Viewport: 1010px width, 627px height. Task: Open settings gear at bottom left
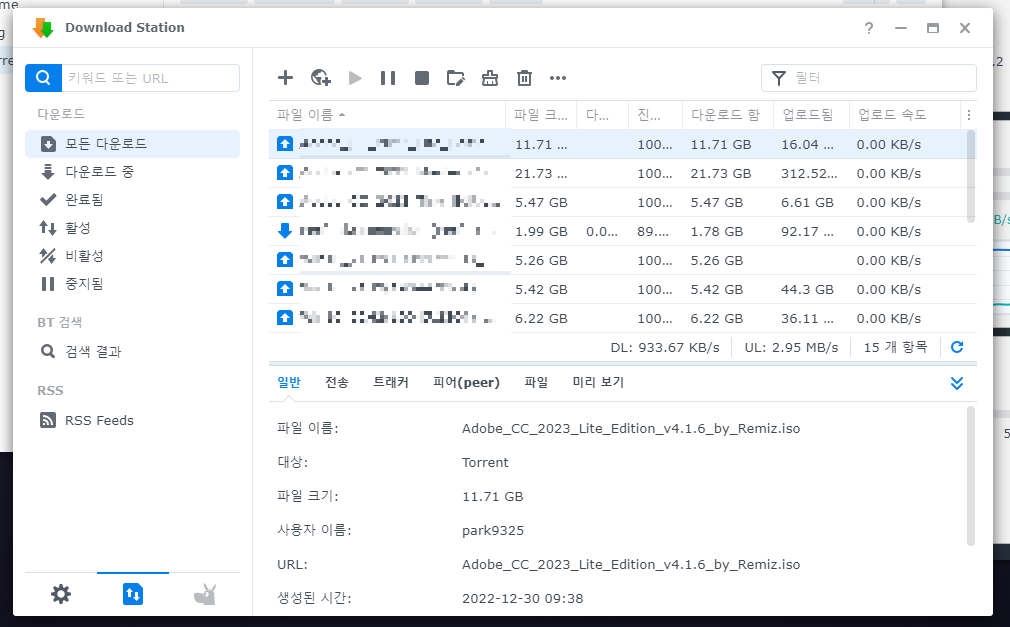[61, 595]
